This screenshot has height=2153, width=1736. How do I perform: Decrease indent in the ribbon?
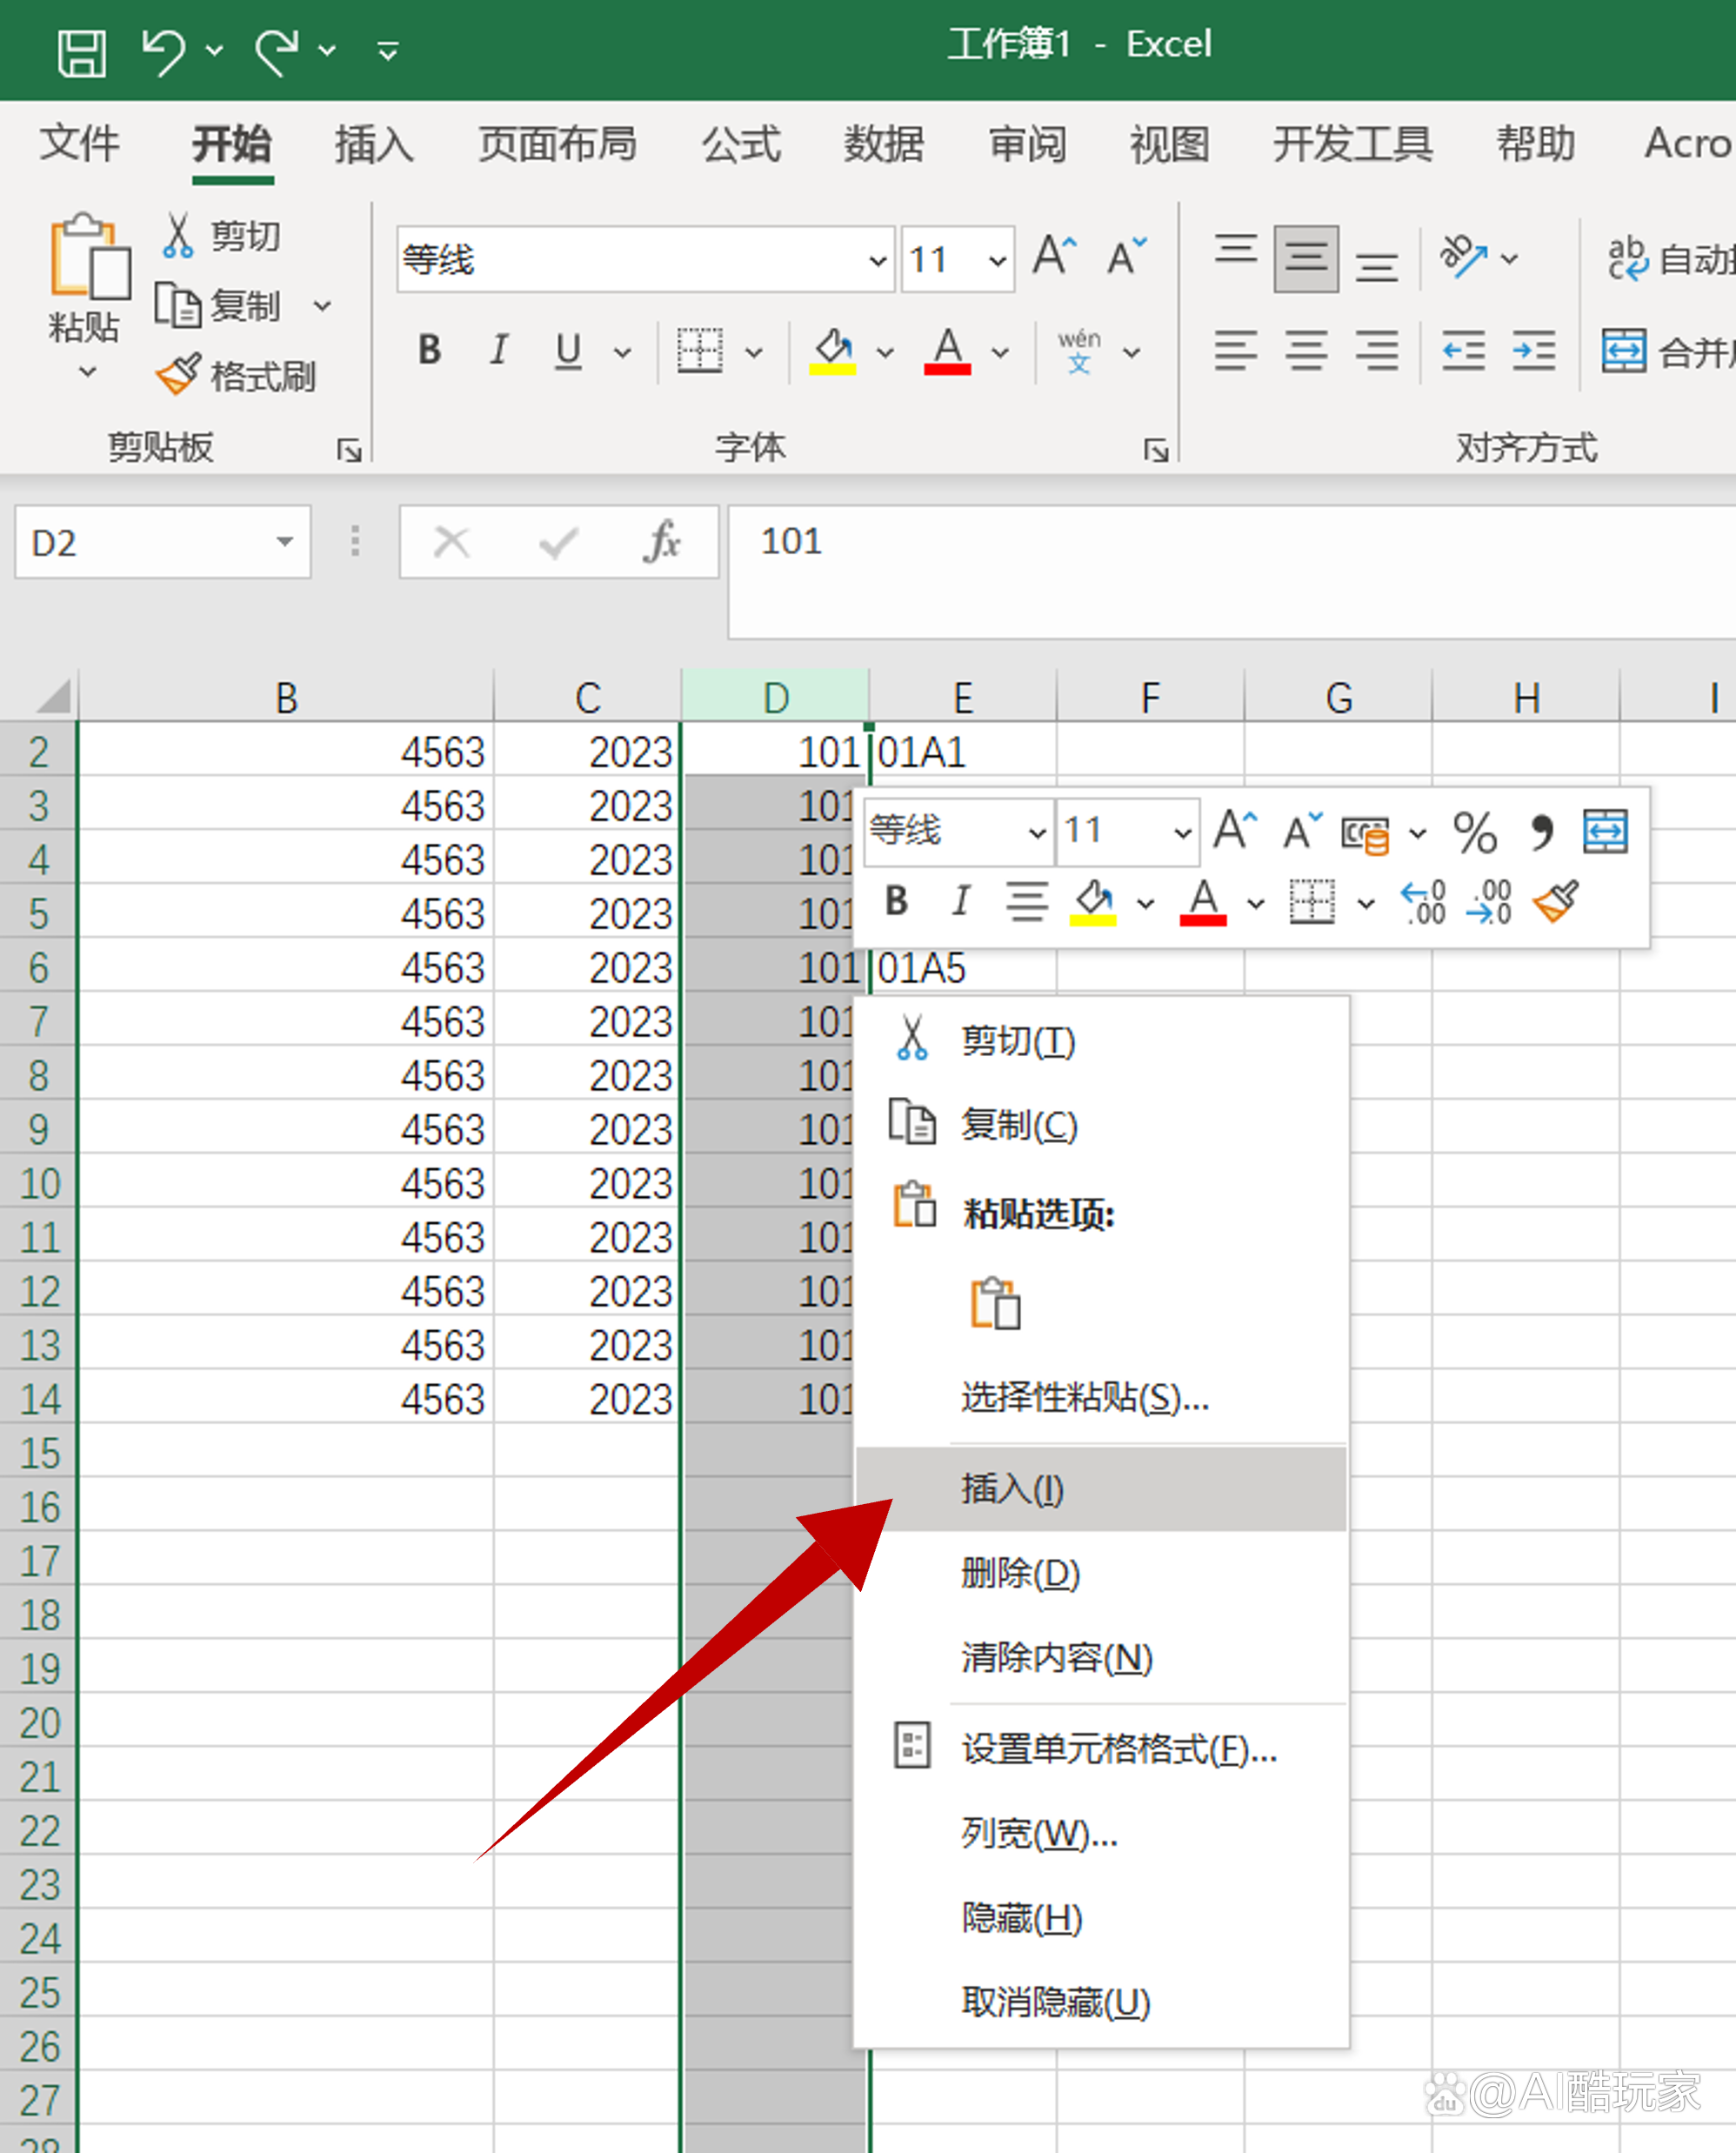click(x=1463, y=350)
